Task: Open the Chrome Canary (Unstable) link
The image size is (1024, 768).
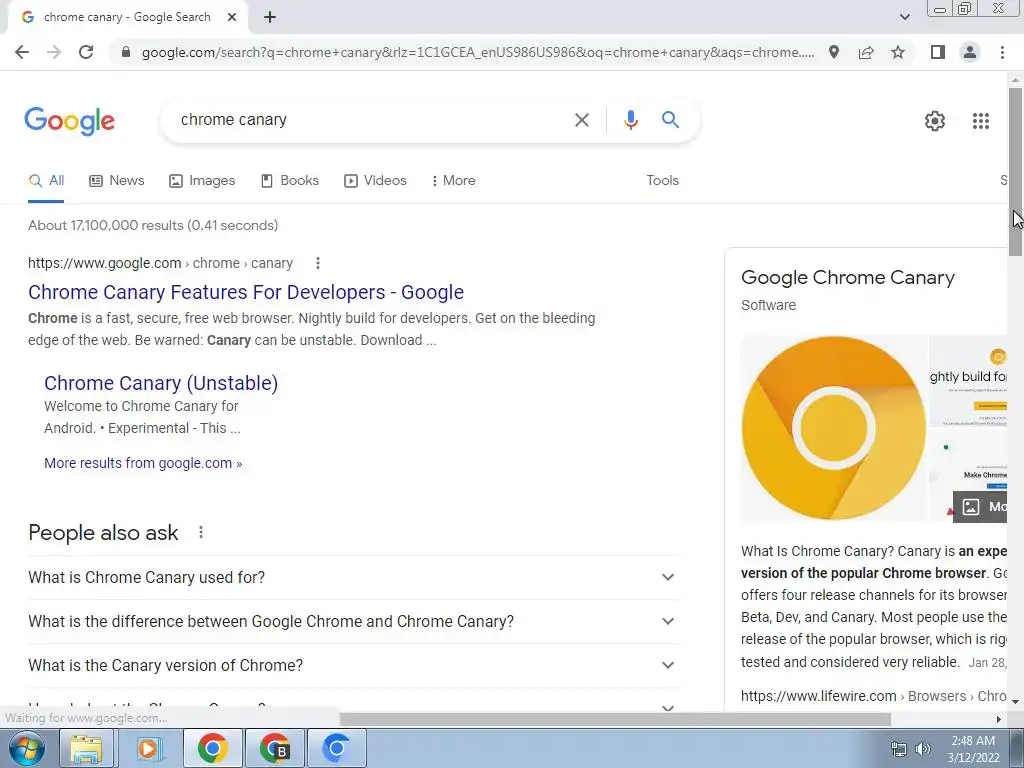Action: point(161,383)
